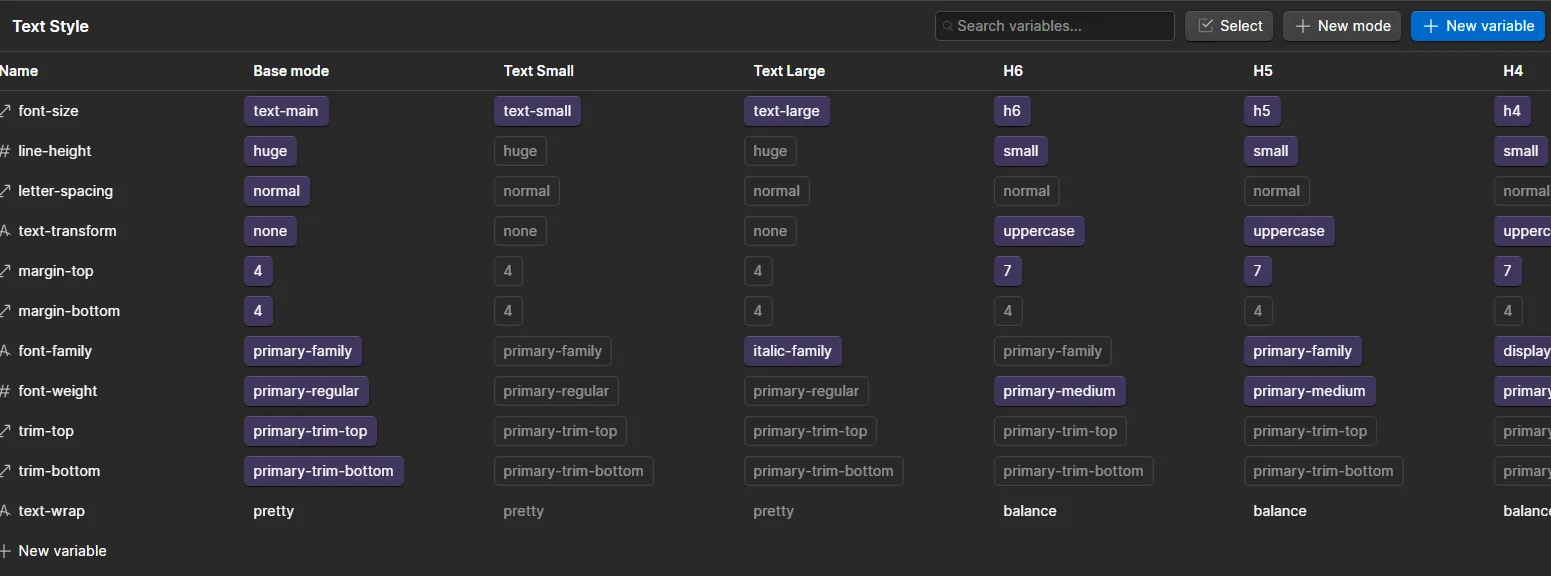Image resolution: width=1551 pixels, height=576 pixels.
Task: Select primary-medium chip in H6 column
Action: (x=1060, y=391)
